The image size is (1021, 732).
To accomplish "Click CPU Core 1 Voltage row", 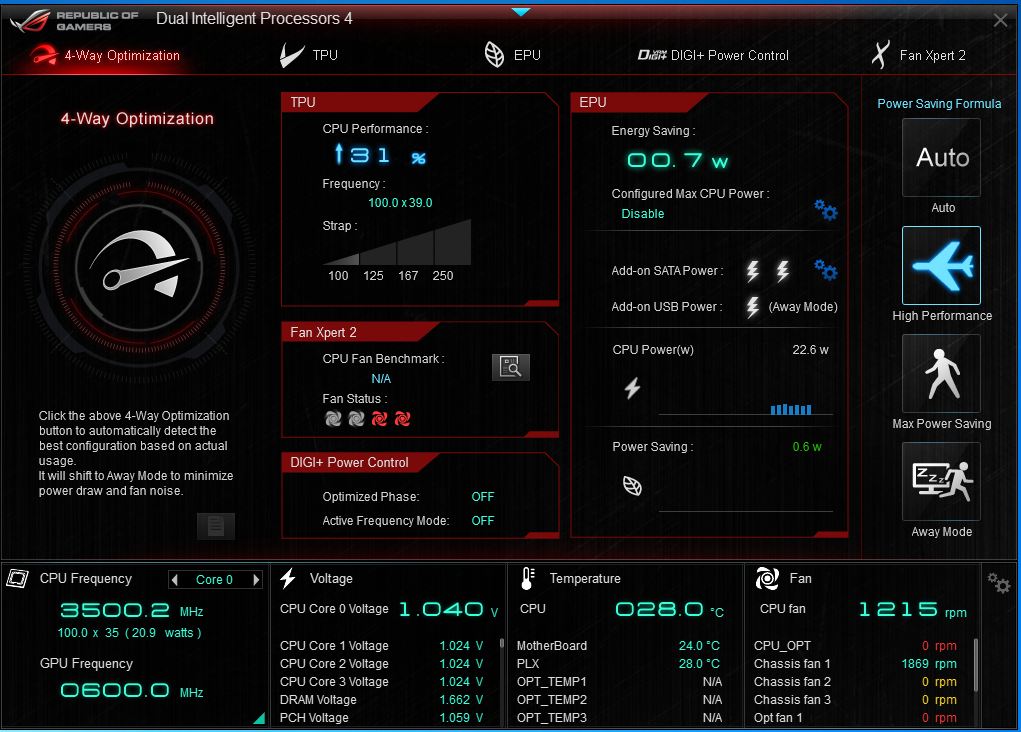I will click(x=382, y=646).
